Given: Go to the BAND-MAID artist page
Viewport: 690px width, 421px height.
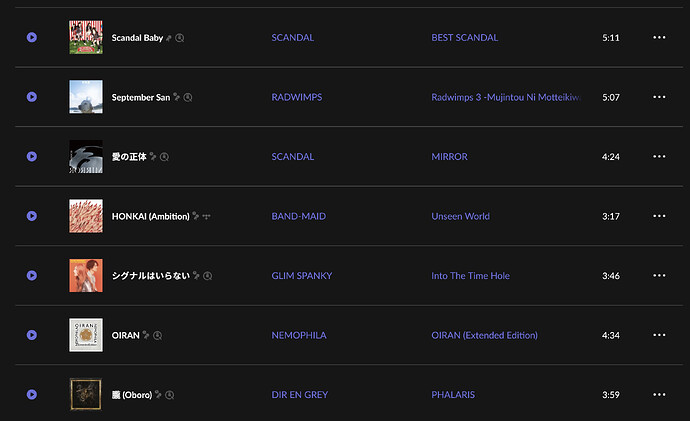Looking at the screenshot, I should [298, 216].
